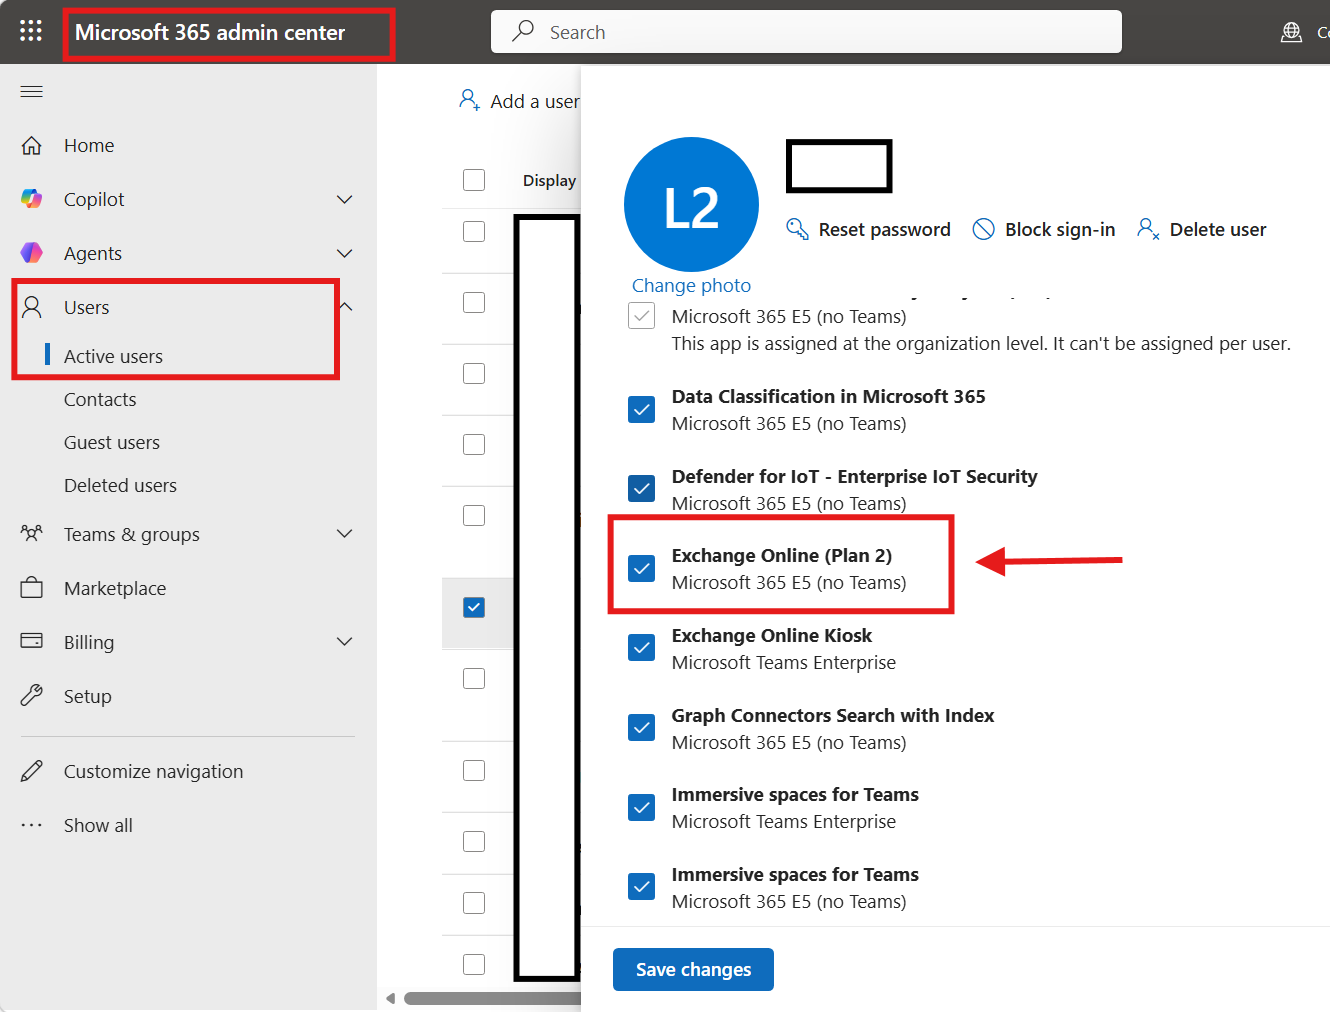
Task: Click Reset password text
Action: (885, 229)
